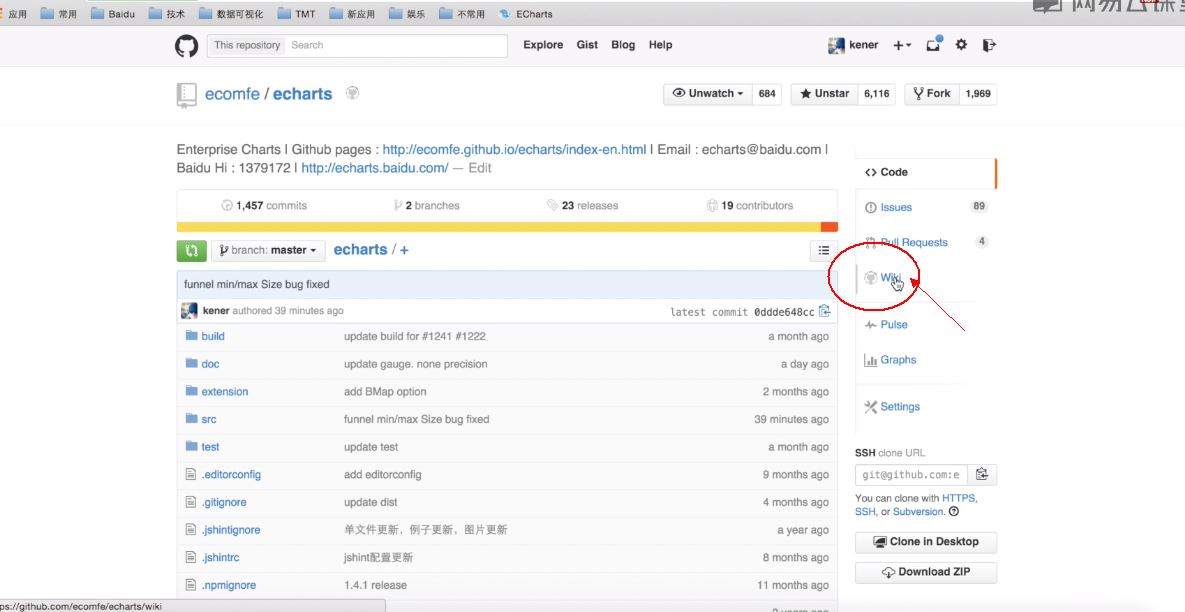Click the doc folder icon
Image resolution: width=1185 pixels, height=612 pixels.
coord(191,363)
